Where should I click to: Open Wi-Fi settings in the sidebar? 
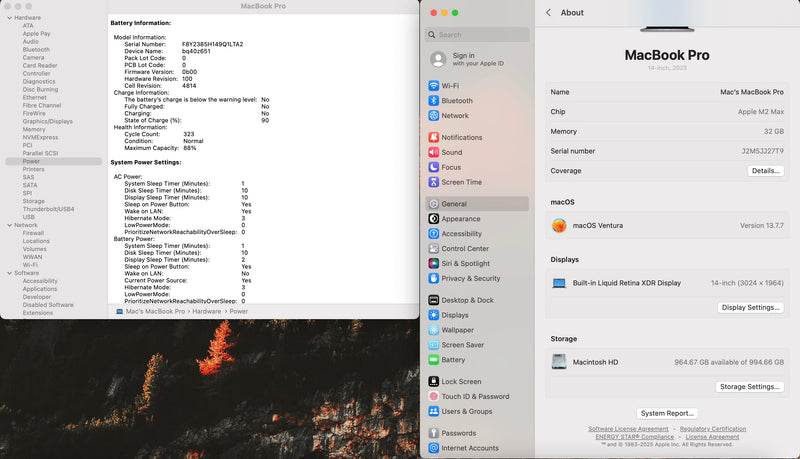(x=450, y=86)
